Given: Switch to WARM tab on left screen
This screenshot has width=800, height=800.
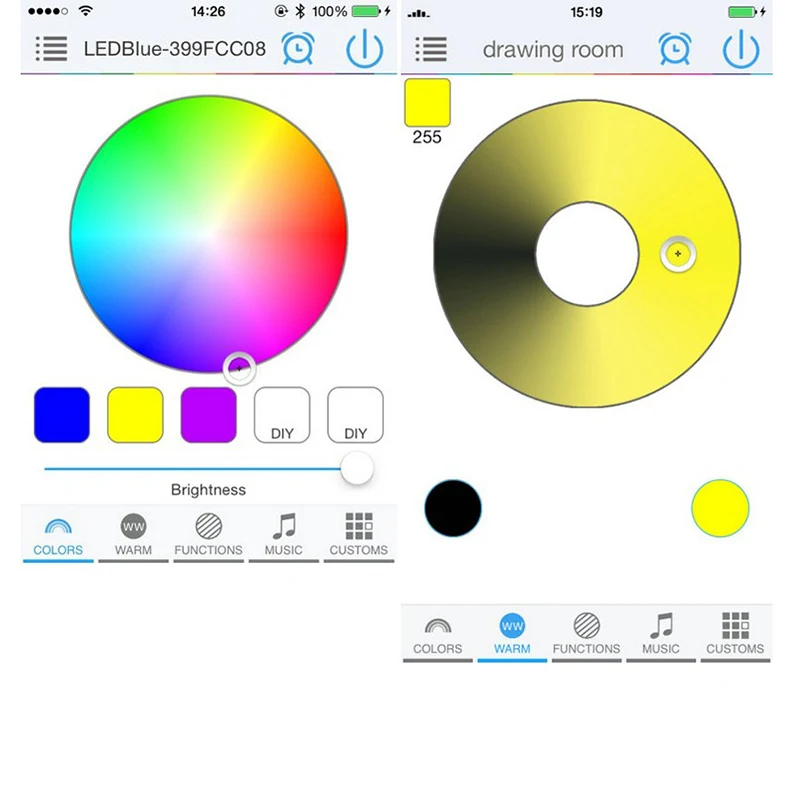Looking at the screenshot, I should [133, 535].
